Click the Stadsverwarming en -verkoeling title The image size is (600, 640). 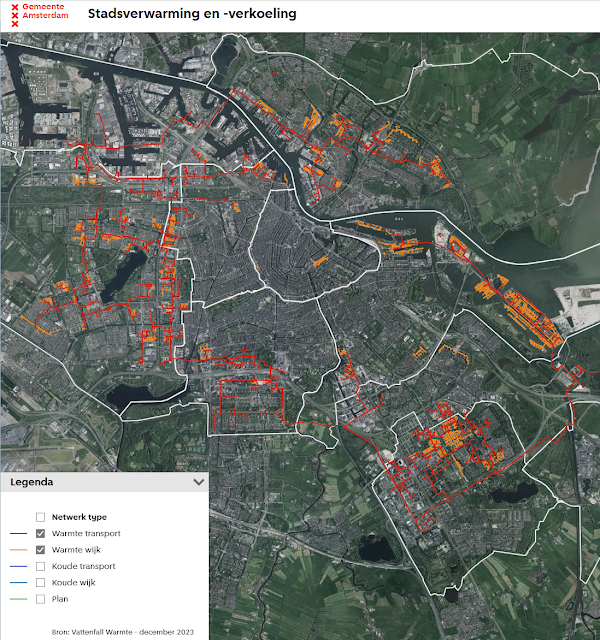(x=192, y=13)
